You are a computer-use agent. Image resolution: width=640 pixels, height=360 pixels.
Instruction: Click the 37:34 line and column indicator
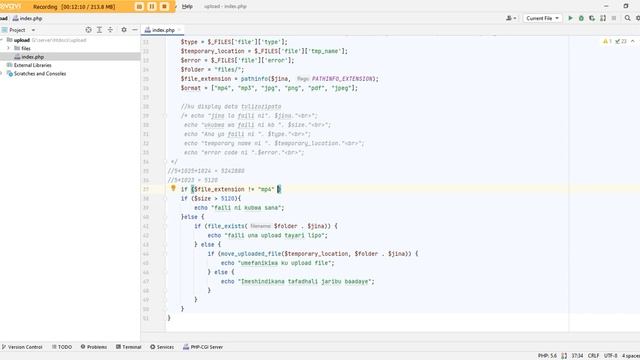577,356
